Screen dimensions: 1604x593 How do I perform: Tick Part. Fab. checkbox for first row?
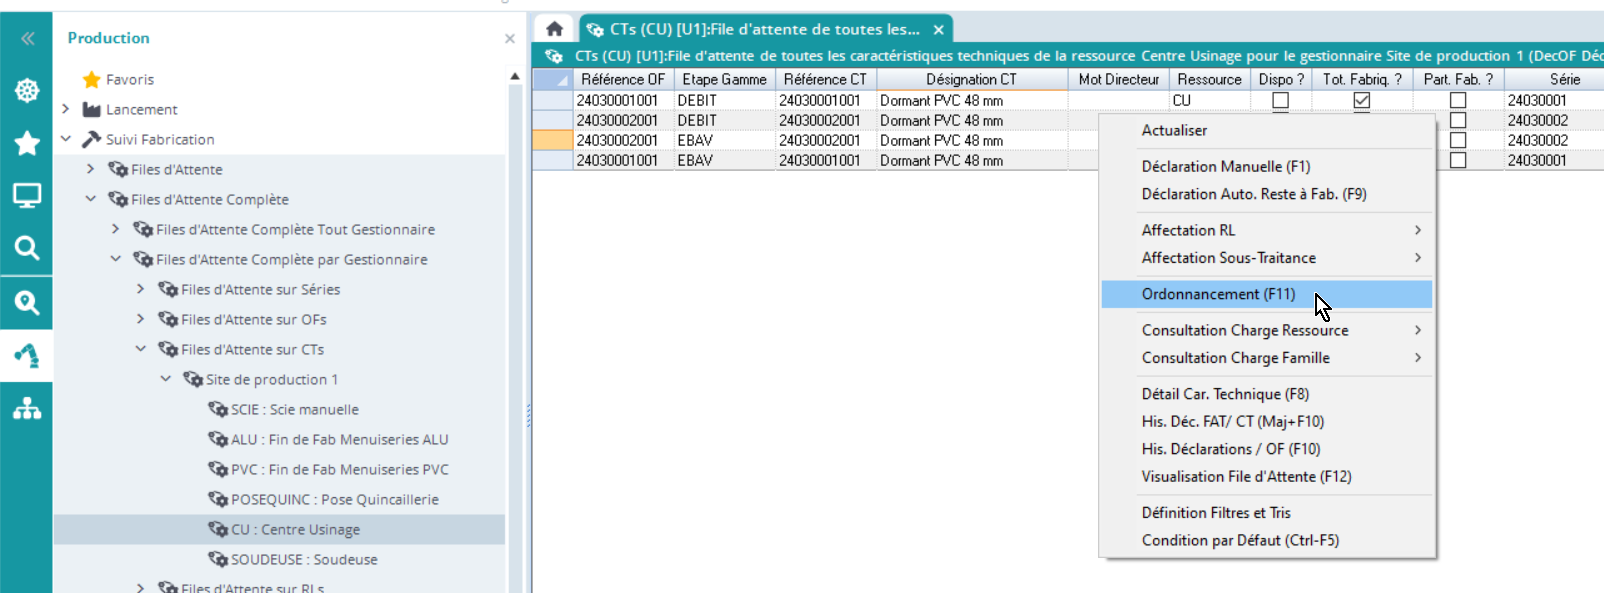1458,100
